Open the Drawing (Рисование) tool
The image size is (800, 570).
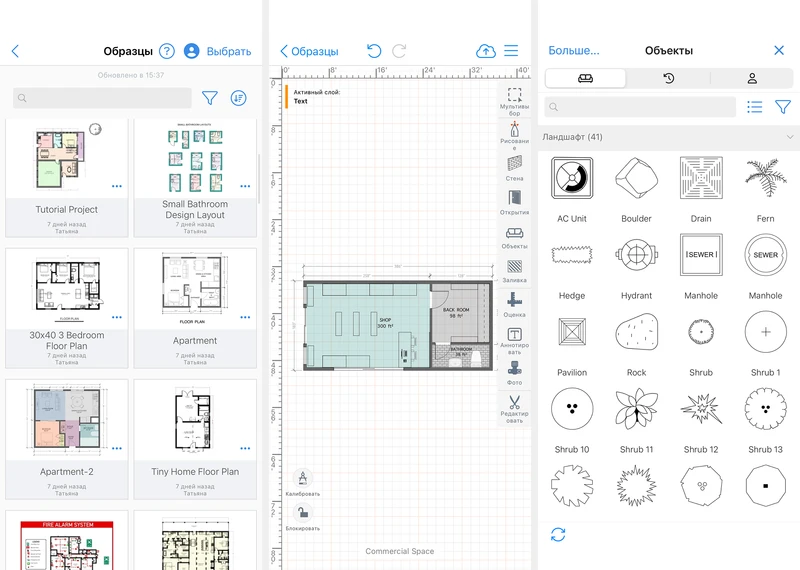[514, 130]
